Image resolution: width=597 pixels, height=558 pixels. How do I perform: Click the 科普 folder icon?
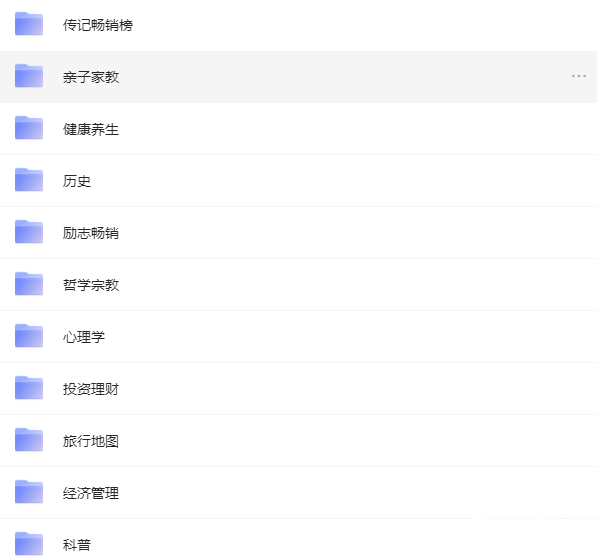click(x=29, y=544)
